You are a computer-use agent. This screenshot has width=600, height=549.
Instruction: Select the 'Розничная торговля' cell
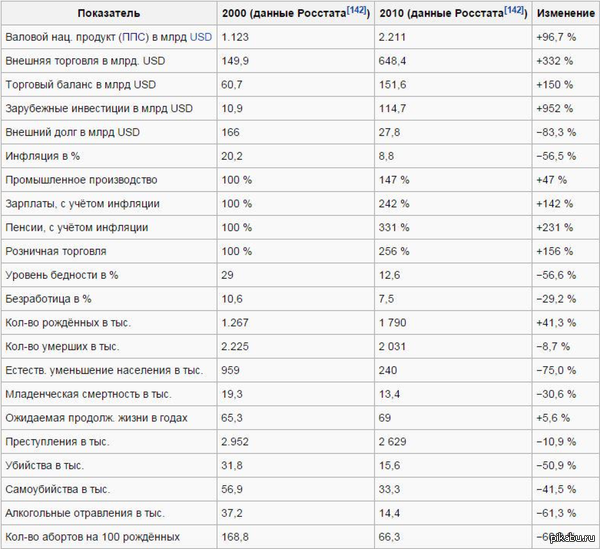(x=56, y=251)
